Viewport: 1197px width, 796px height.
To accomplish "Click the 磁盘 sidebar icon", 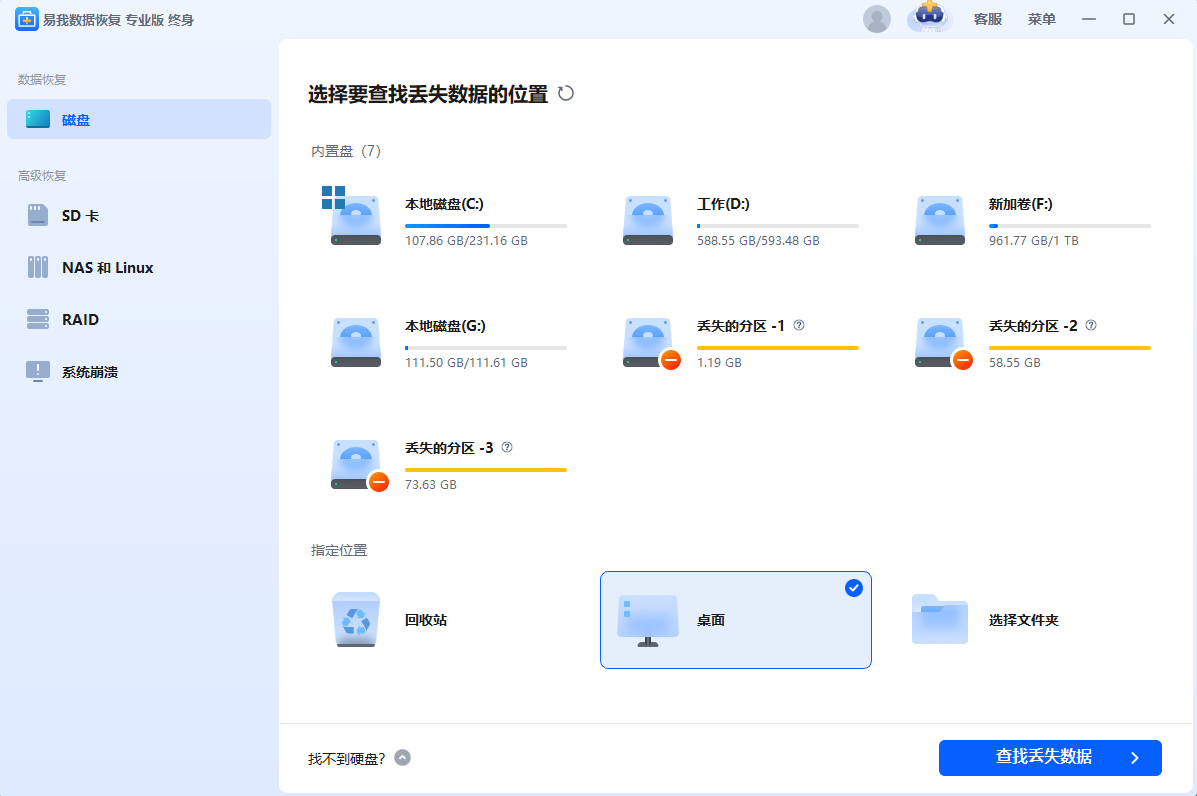I will point(37,119).
